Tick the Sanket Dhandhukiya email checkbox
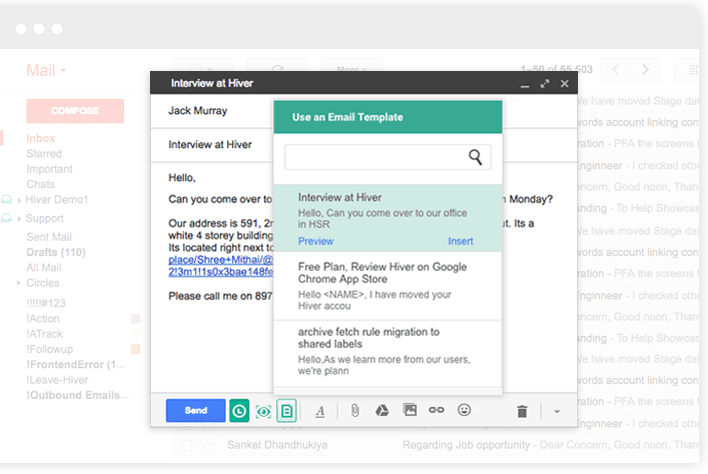Image resolution: width=708 pixels, height=474 pixels. pyautogui.click(x=186, y=446)
